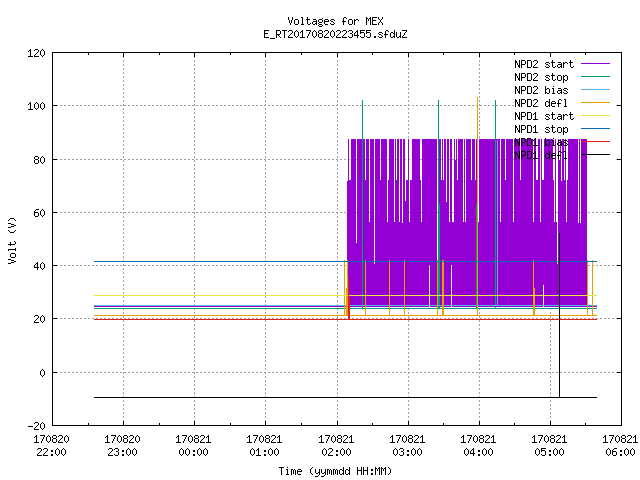Click the 'NPD2 defl' legend label

[x=541, y=103]
